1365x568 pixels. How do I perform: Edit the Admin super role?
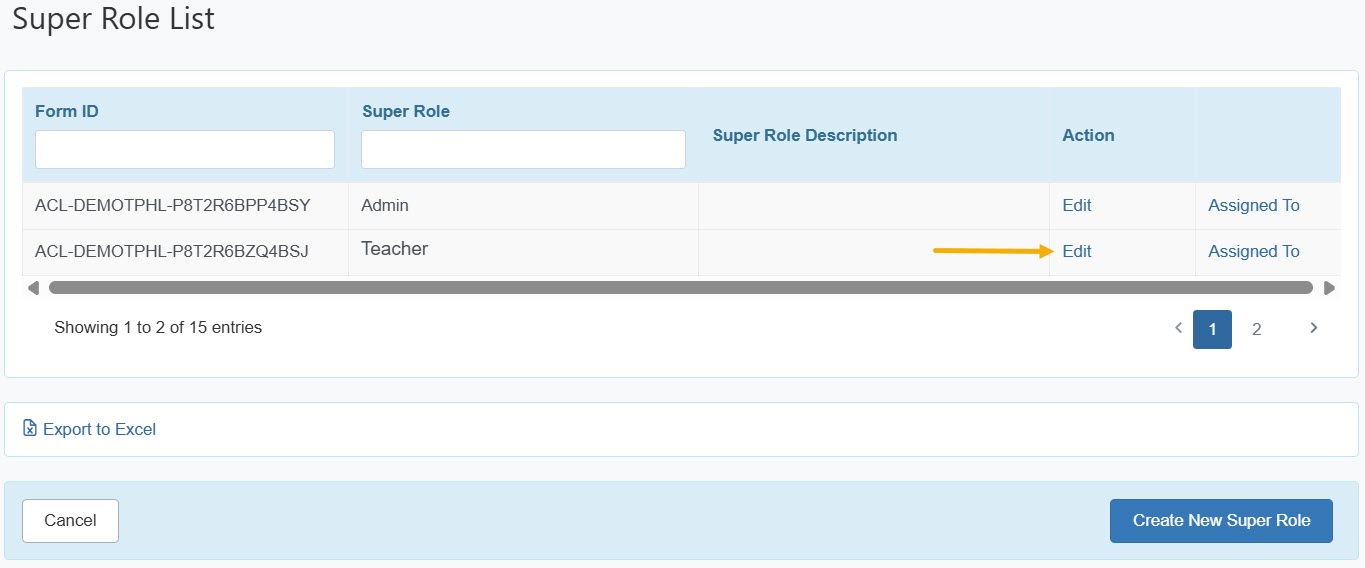1076,206
